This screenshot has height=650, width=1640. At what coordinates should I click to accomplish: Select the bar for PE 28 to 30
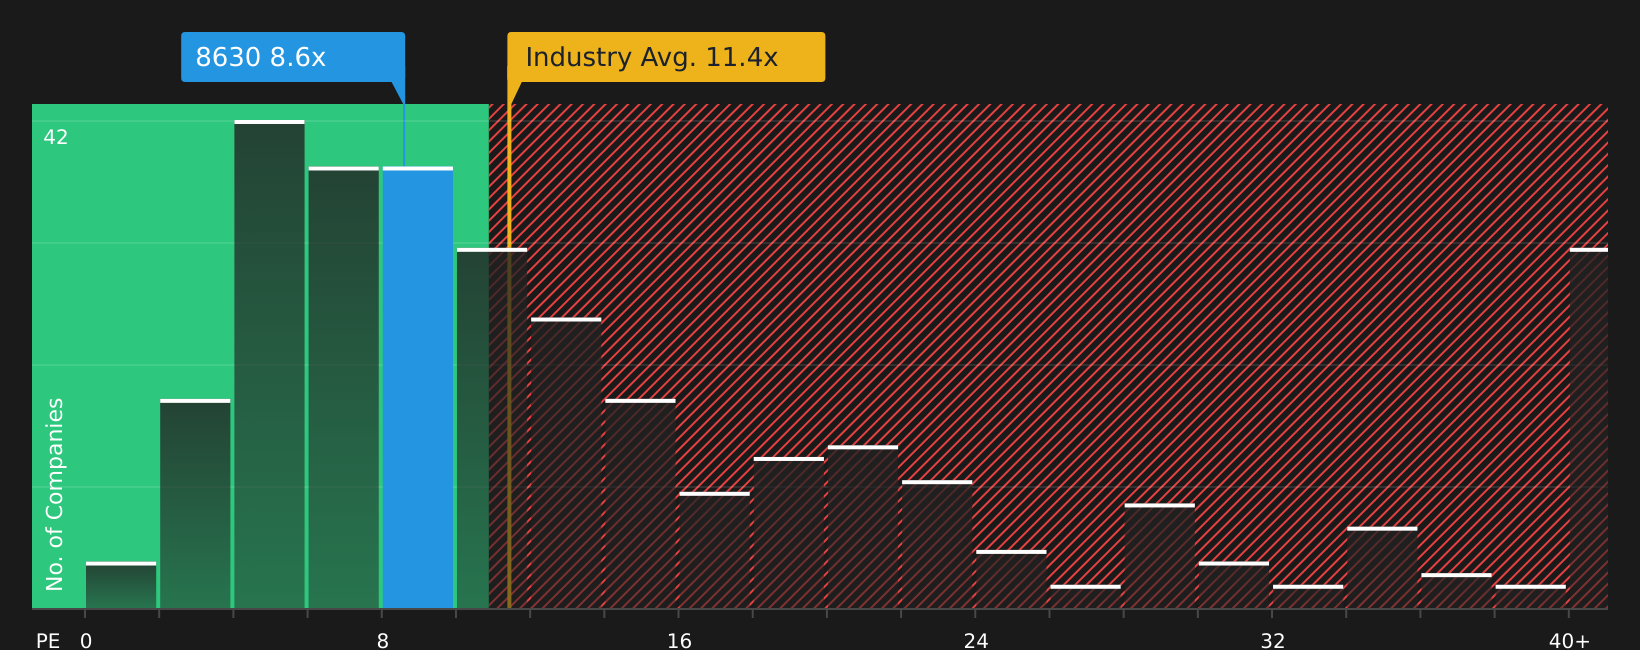coord(1160,556)
